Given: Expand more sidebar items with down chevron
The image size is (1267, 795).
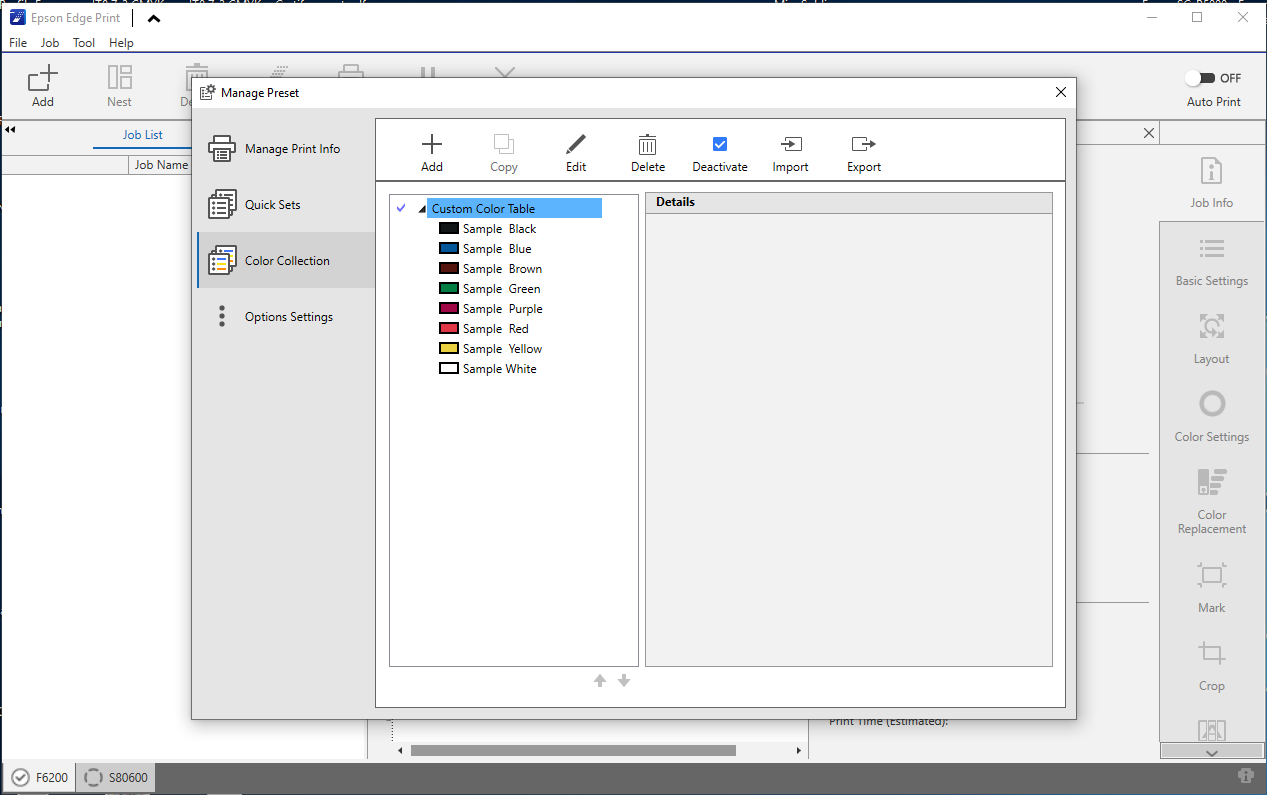Looking at the screenshot, I should pos(1212,752).
